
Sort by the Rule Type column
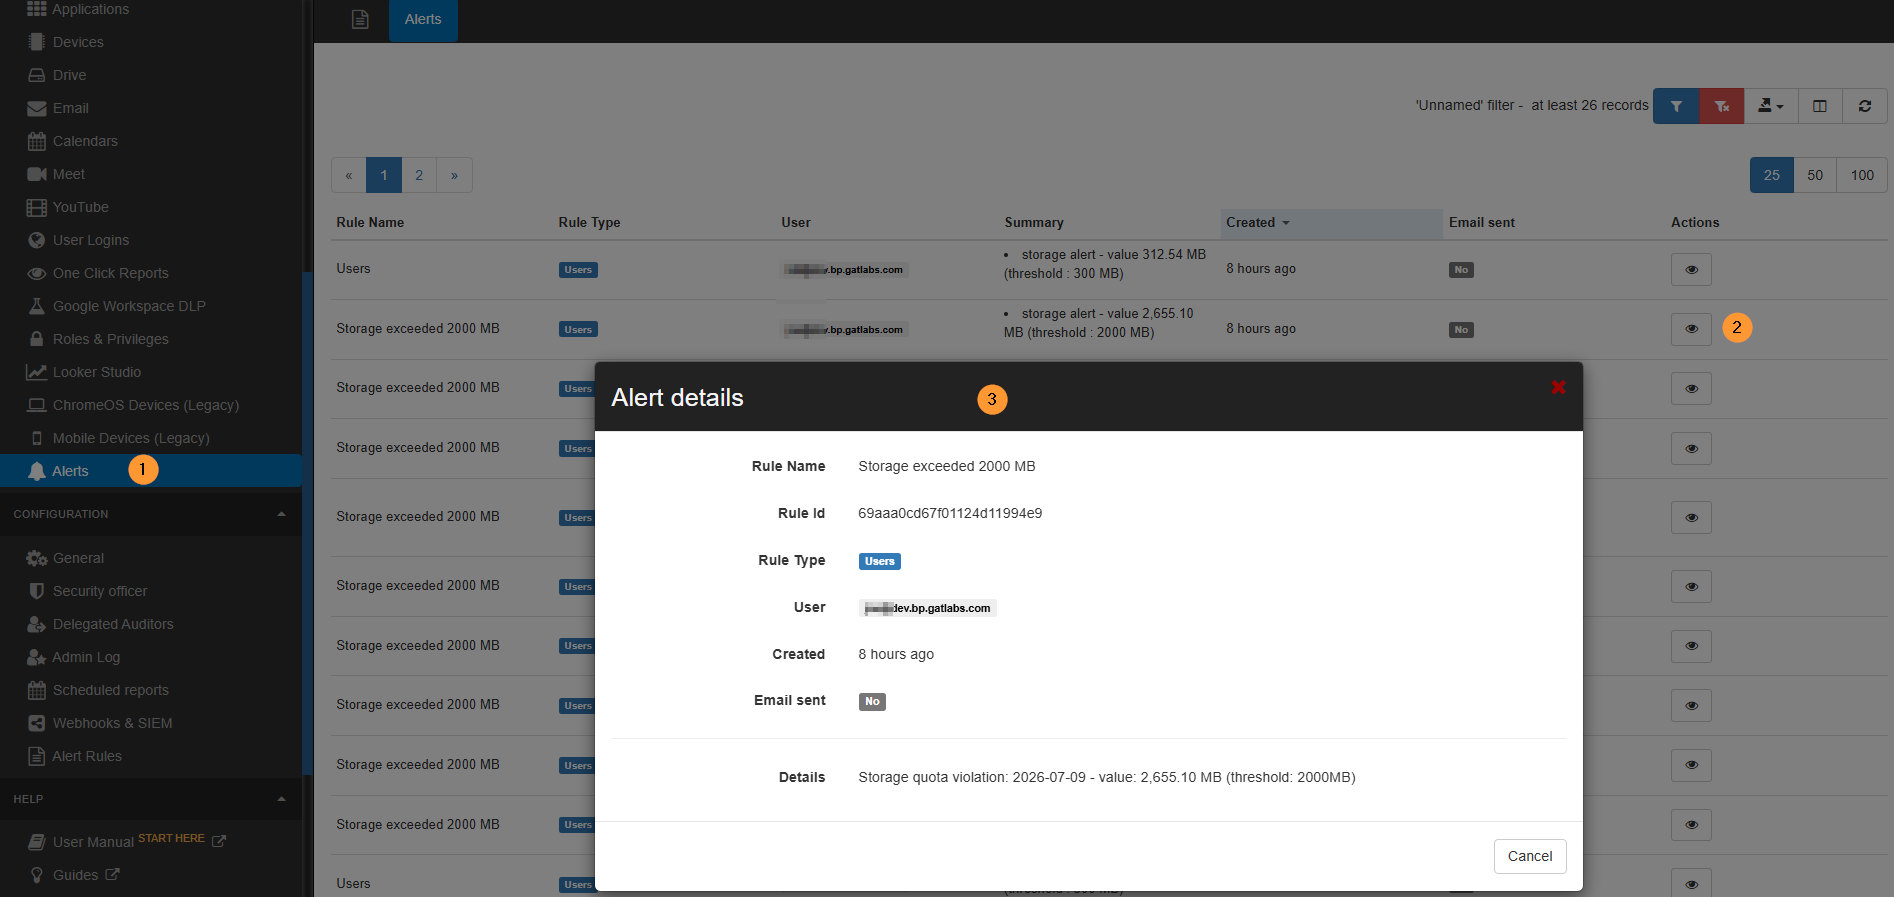click(589, 223)
